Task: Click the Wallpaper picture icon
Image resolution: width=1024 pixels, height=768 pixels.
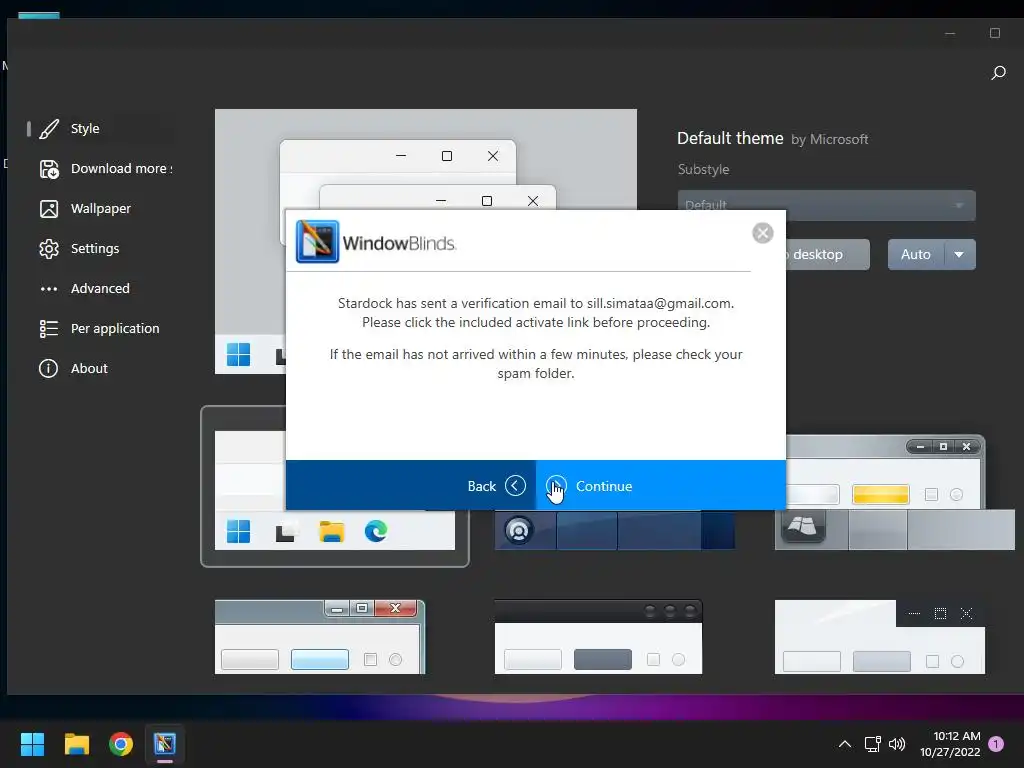Action: (49, 209)
